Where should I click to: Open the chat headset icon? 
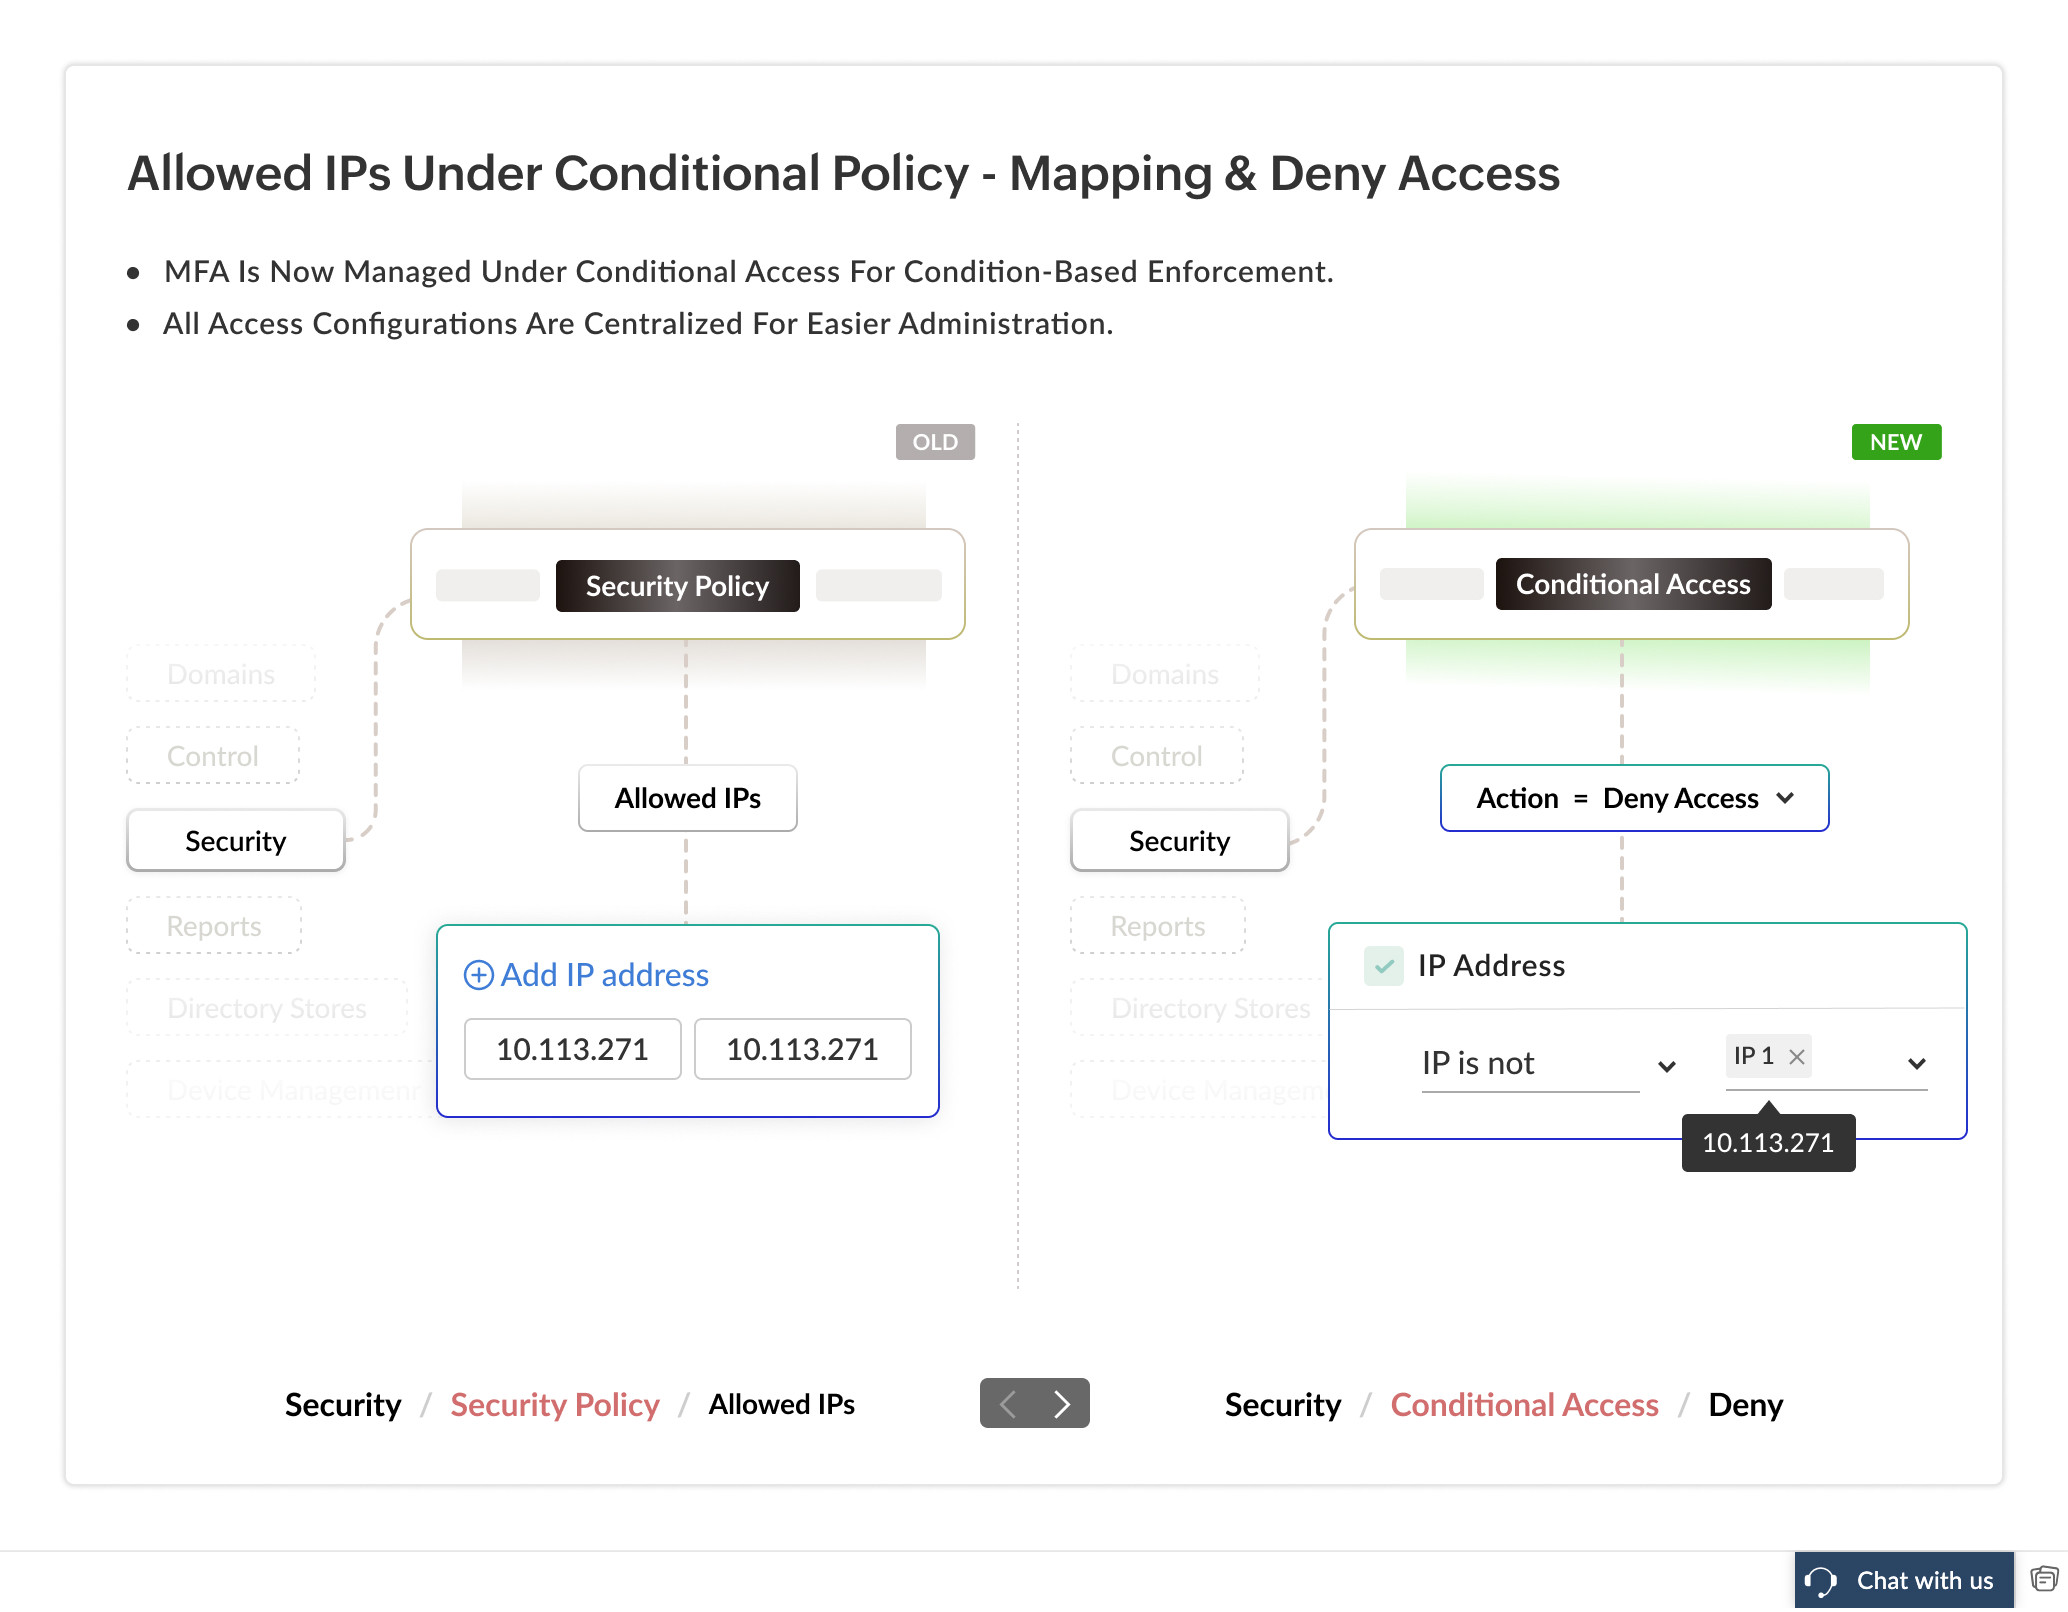(1821, 1581)
